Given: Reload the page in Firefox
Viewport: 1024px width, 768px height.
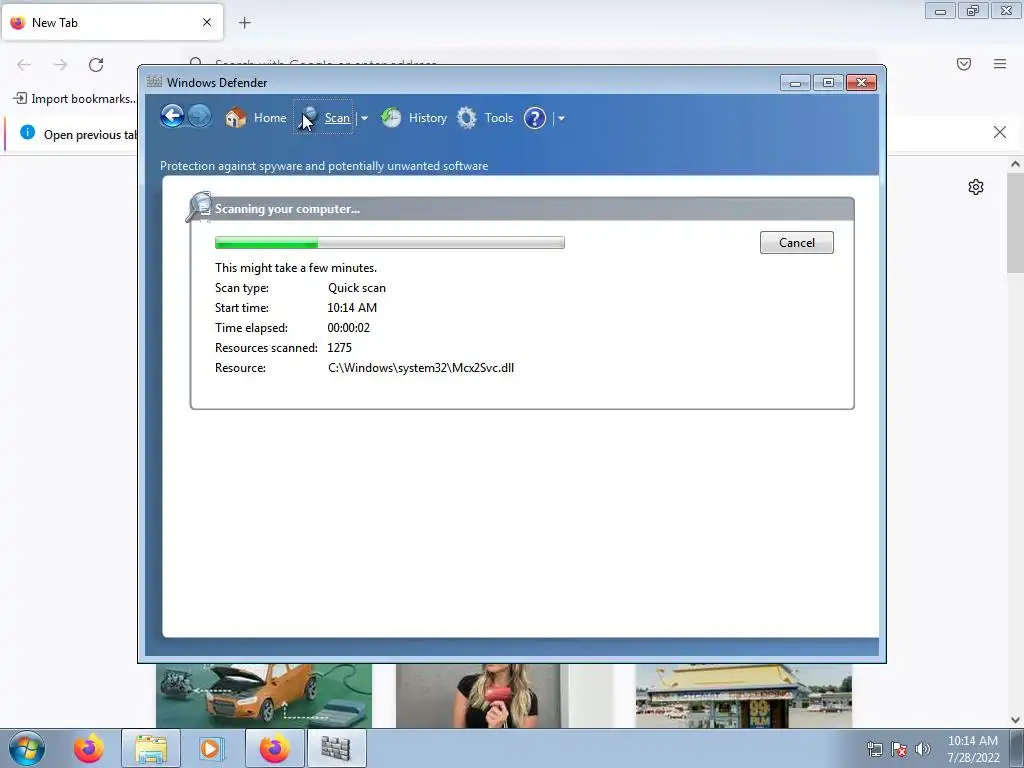Looking at the screenshot, I should [96, 64].
